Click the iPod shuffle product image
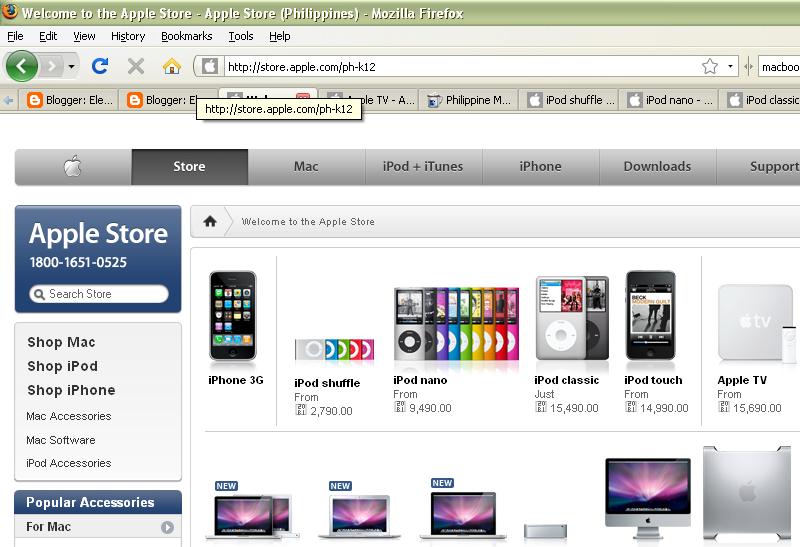 tap(334, 350)
